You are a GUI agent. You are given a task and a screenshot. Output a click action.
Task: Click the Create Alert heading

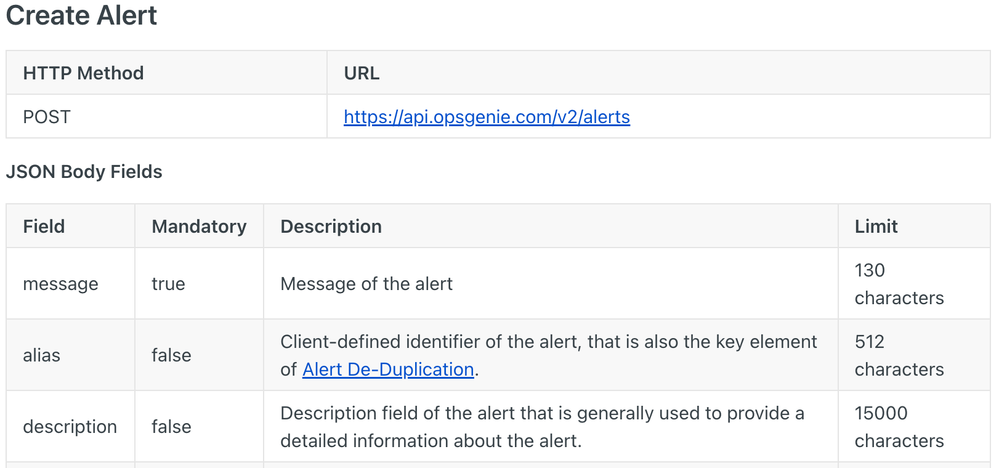[x=81, y=16]
